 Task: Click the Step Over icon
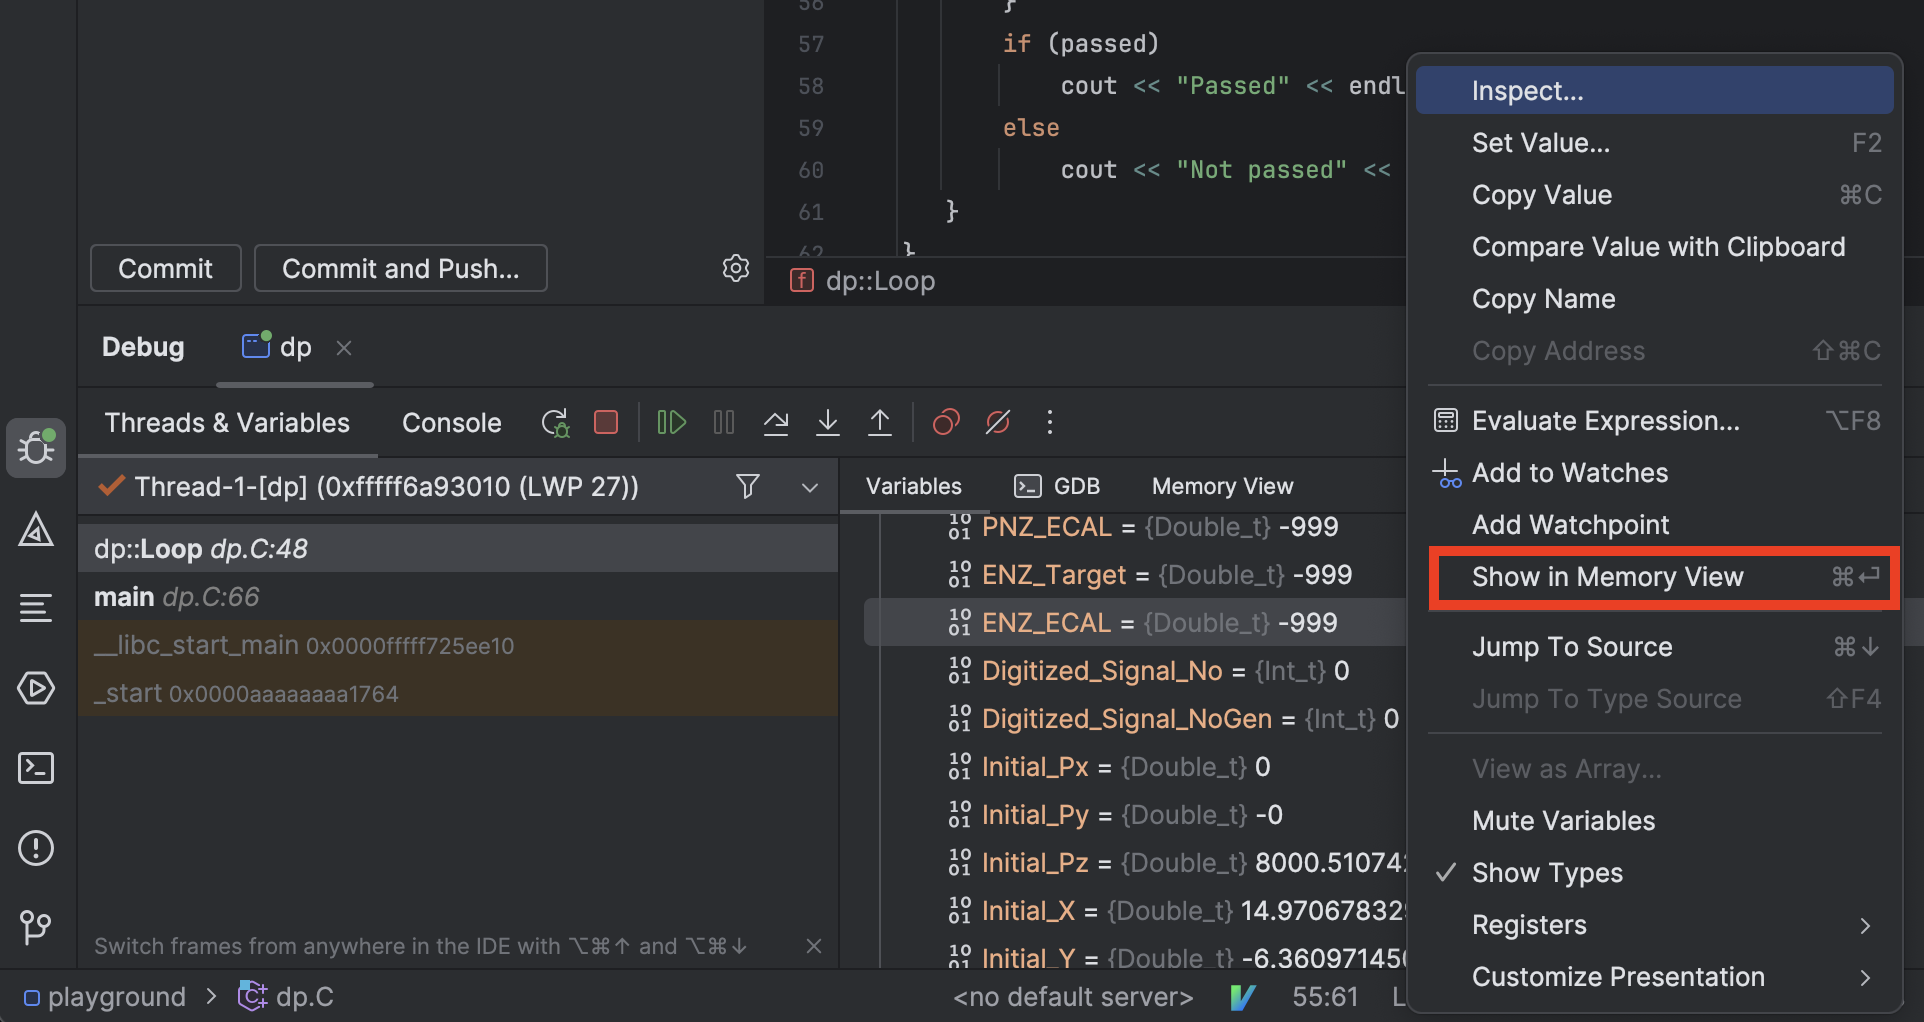(x=776, y=423)
